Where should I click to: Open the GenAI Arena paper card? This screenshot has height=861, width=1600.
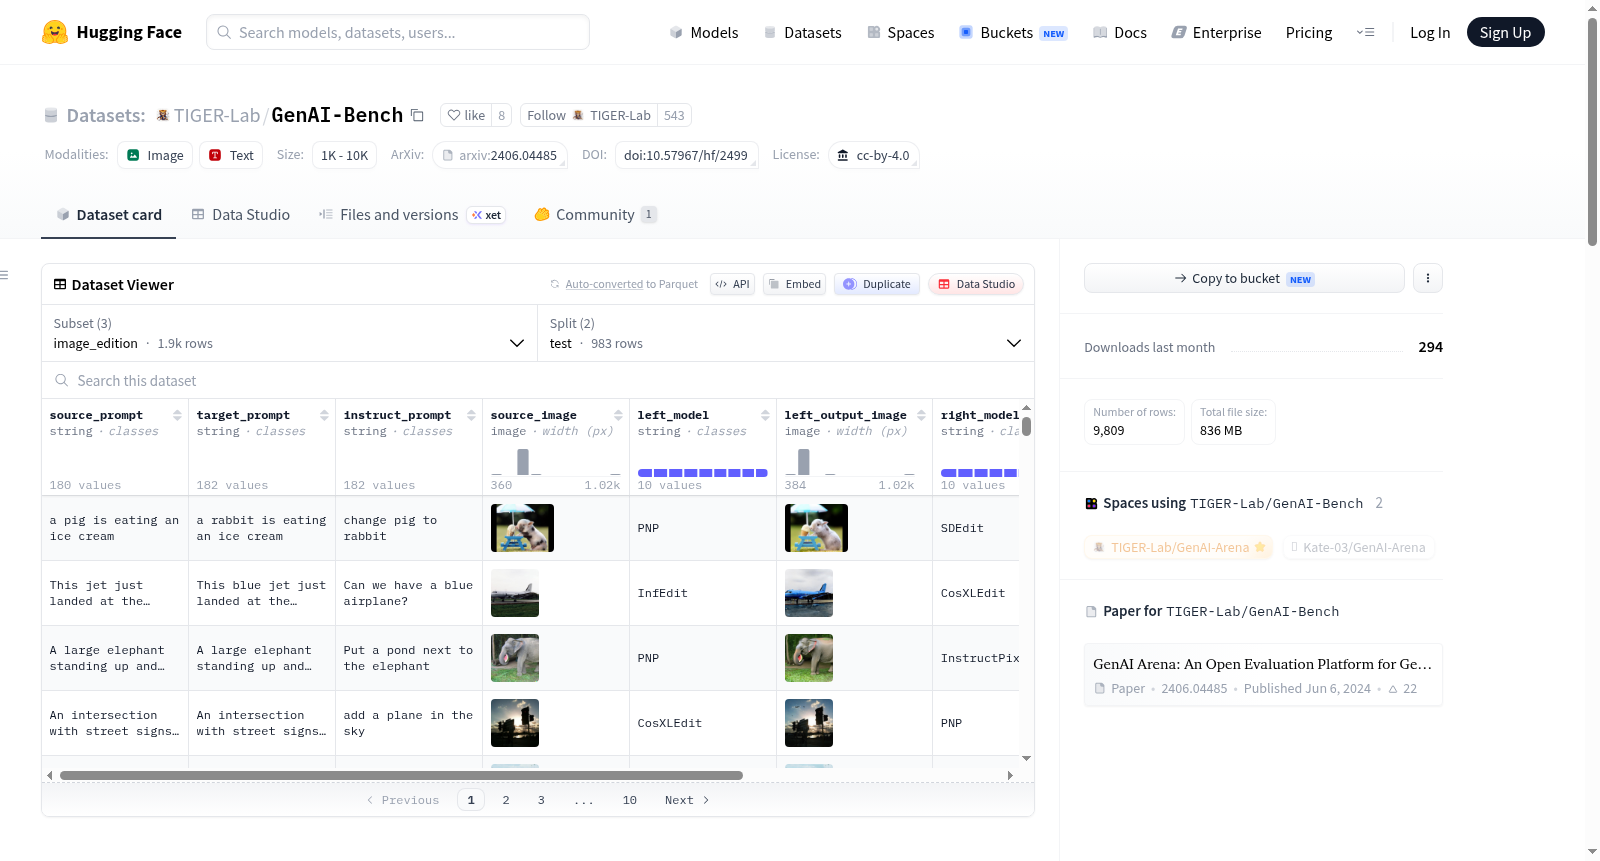[x=1263, y=675]
